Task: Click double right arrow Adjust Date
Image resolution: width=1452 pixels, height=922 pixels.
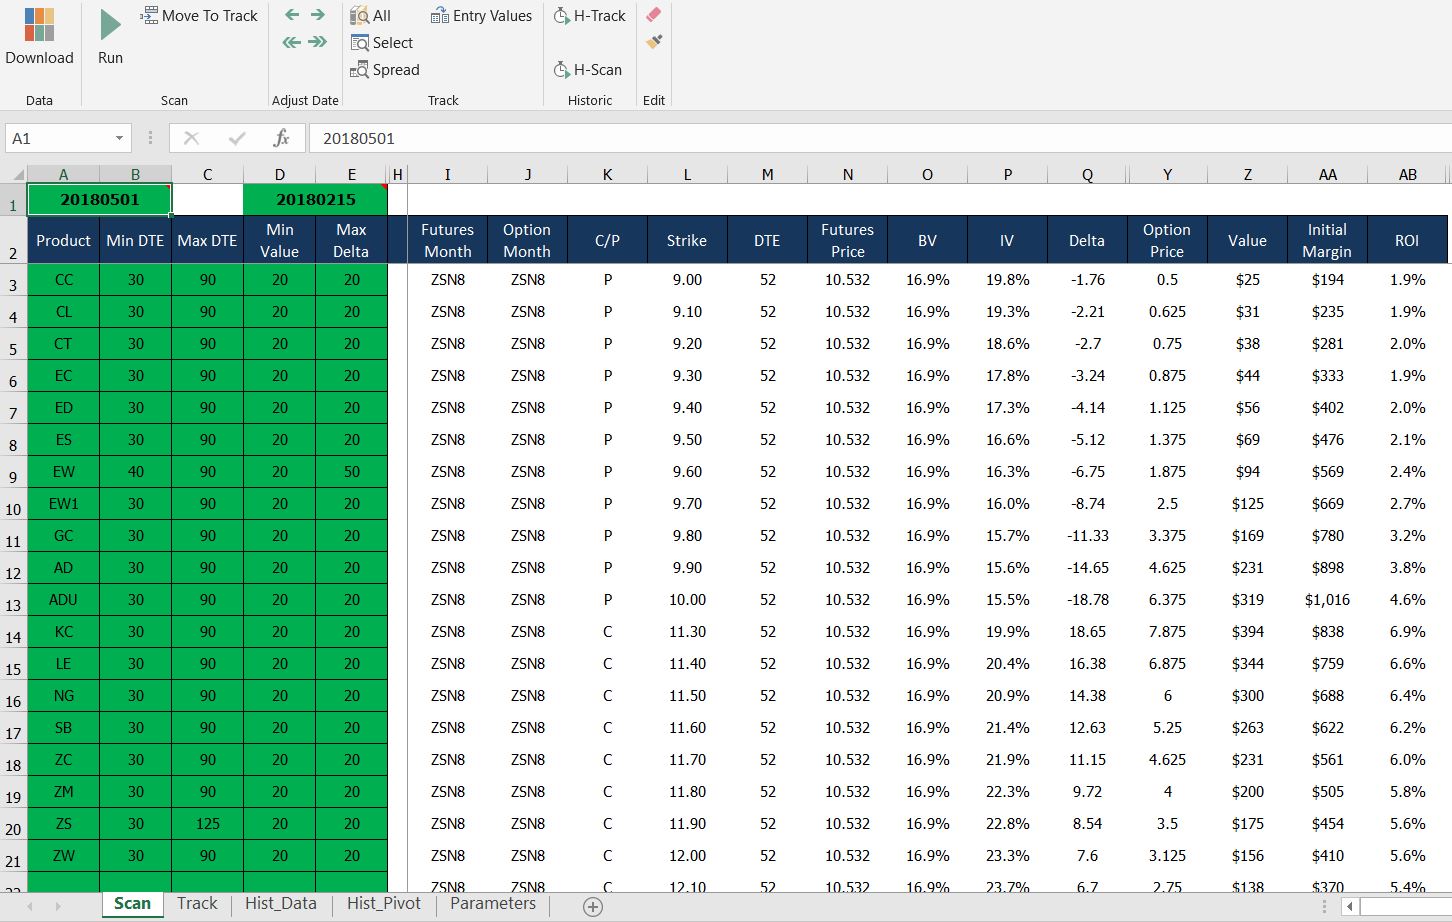Action: point(318,42)
